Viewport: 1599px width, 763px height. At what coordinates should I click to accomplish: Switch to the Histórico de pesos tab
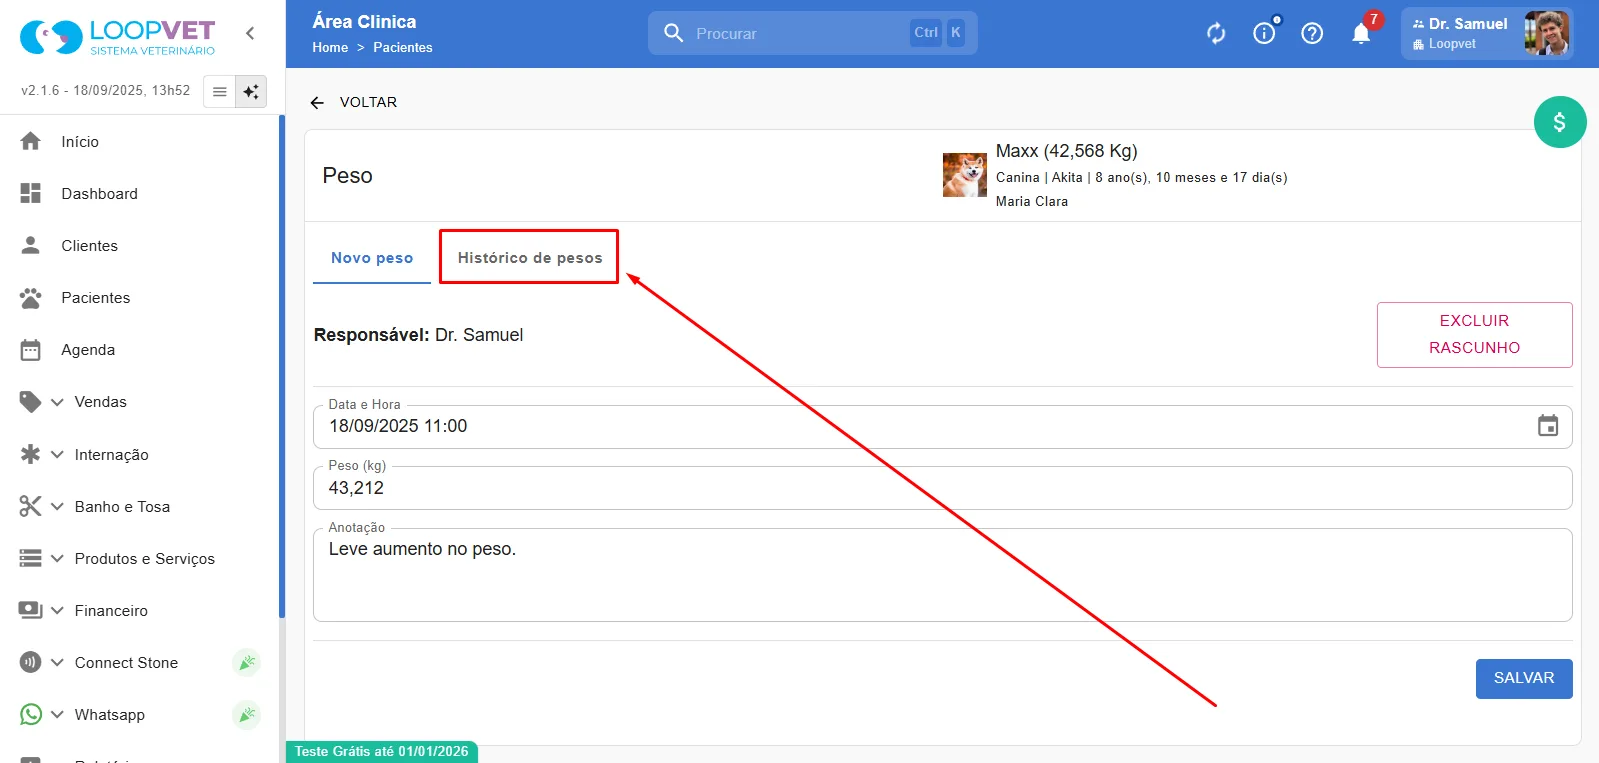[x=530, y=258]
